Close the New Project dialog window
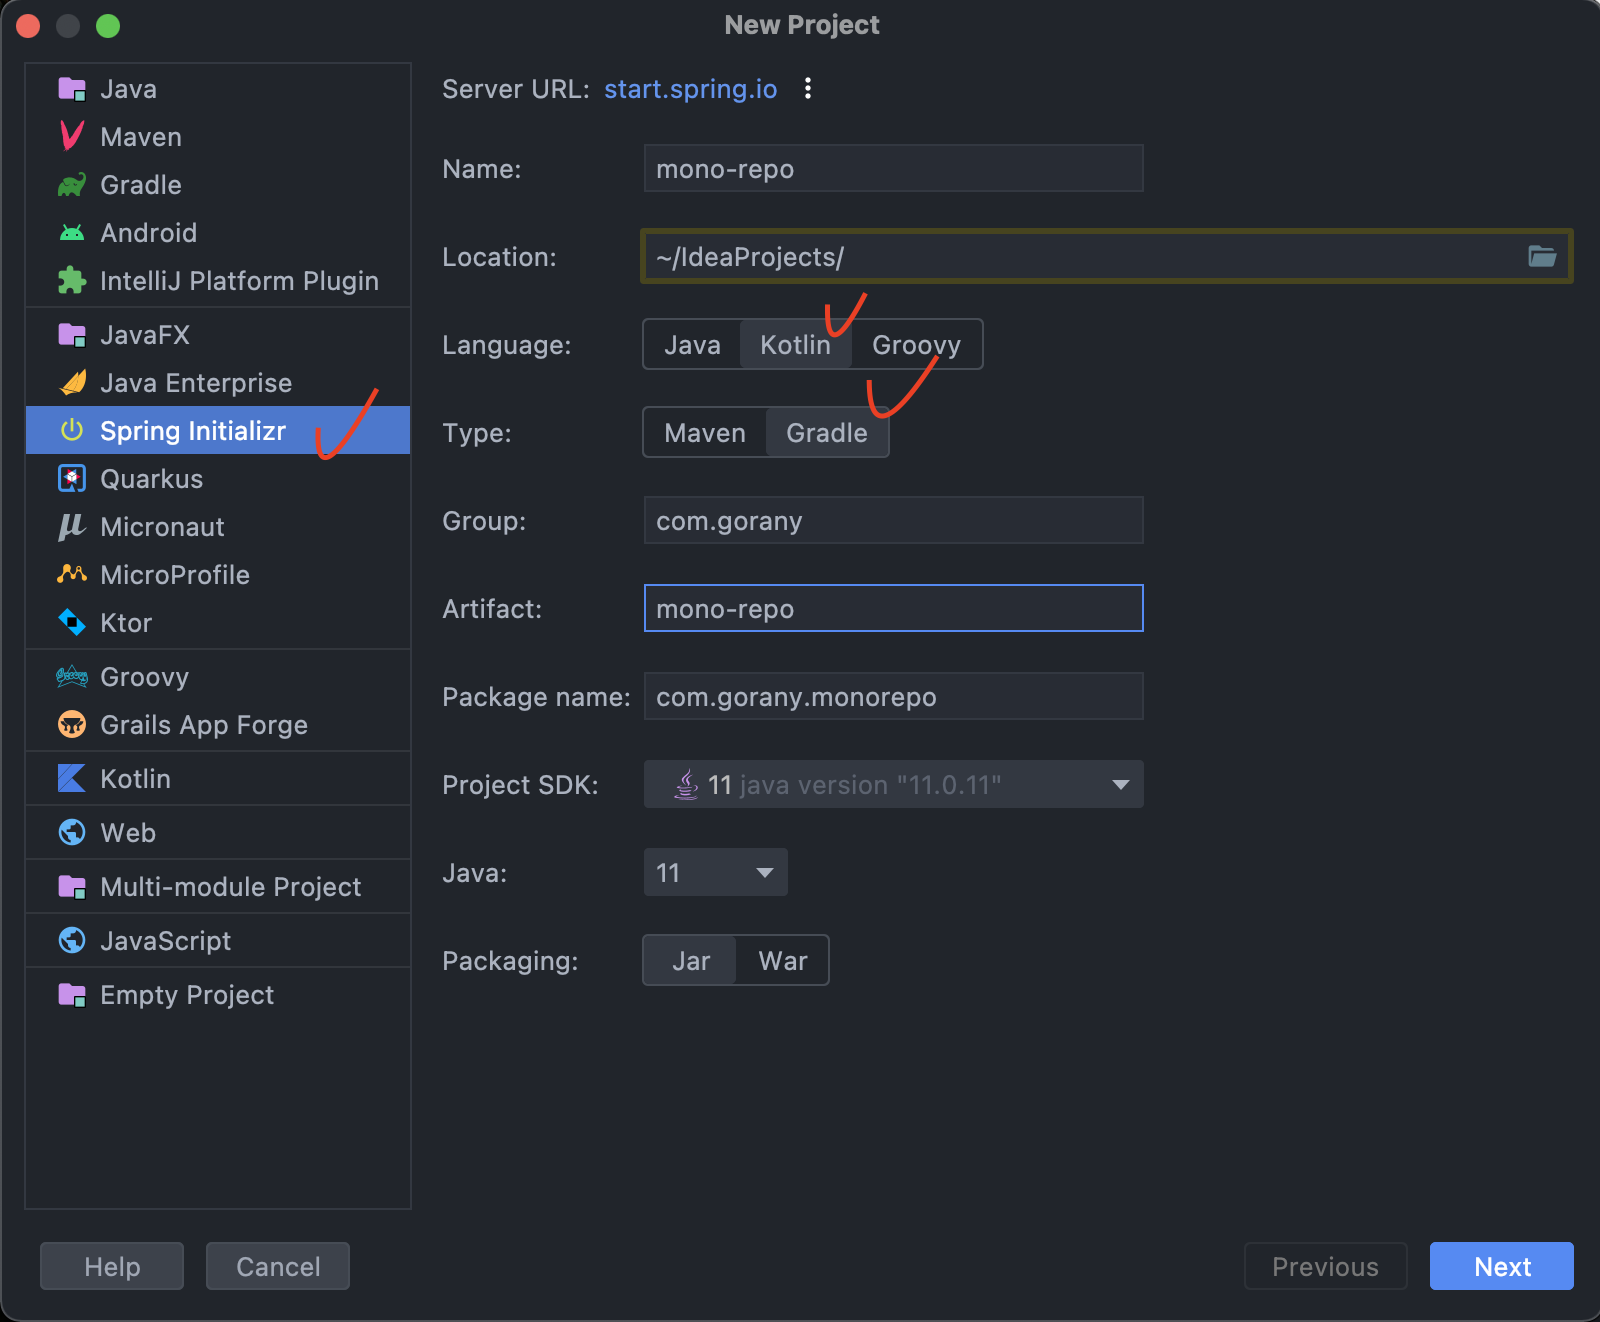The image size is (1600, 1322). click(x=28, y=26)
